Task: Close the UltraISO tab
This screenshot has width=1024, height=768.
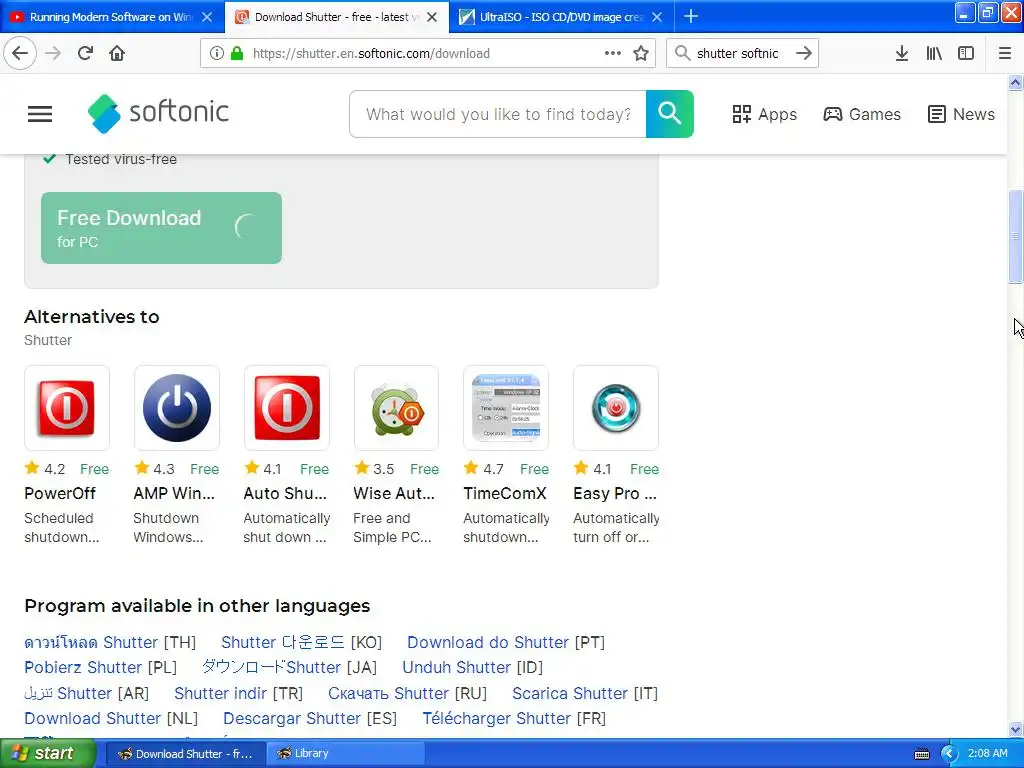Action: click(x=657, y=17)
